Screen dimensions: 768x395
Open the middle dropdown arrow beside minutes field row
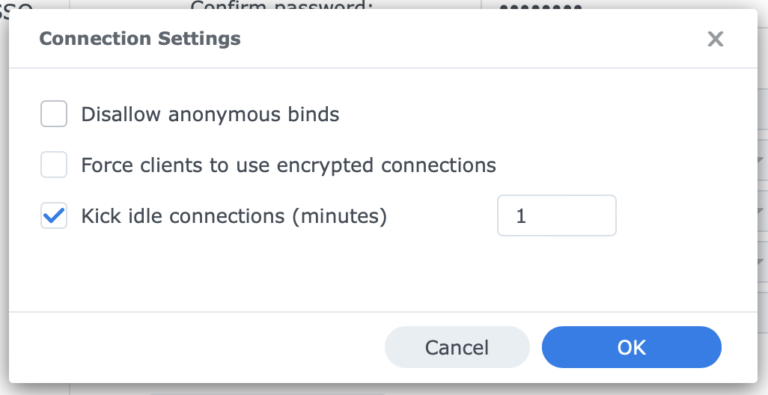(761, 211)
